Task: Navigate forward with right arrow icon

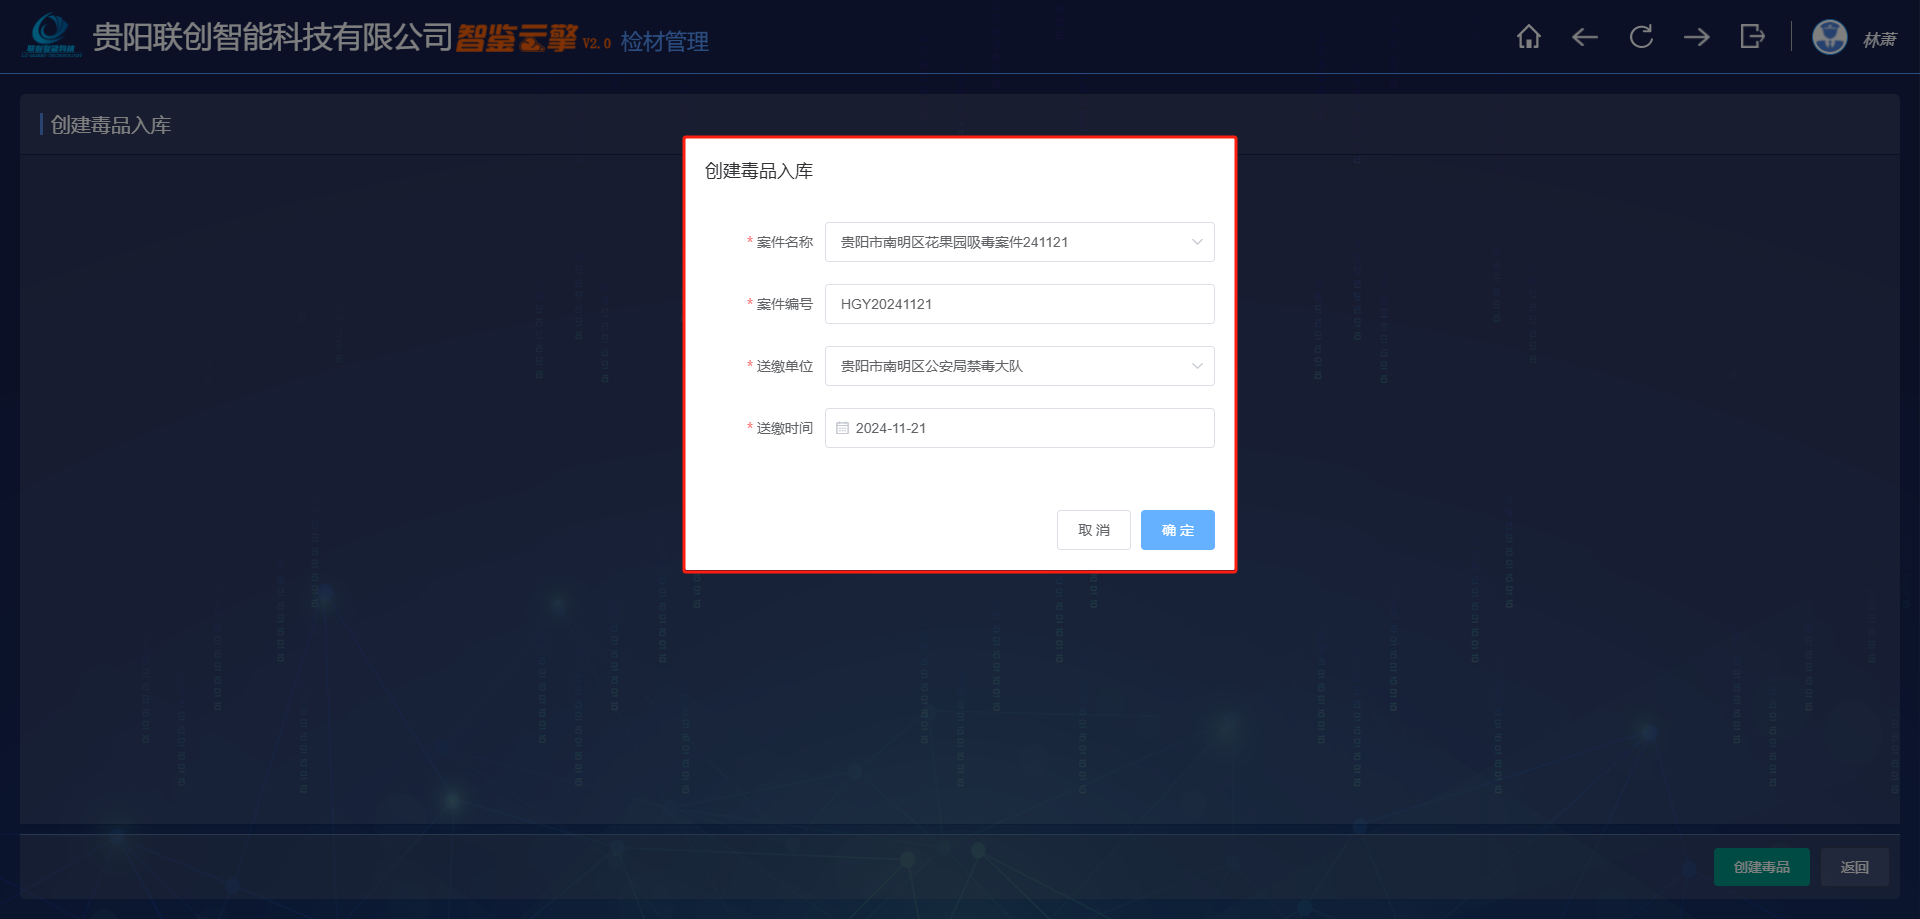Action: click(x=1697, y=37)
